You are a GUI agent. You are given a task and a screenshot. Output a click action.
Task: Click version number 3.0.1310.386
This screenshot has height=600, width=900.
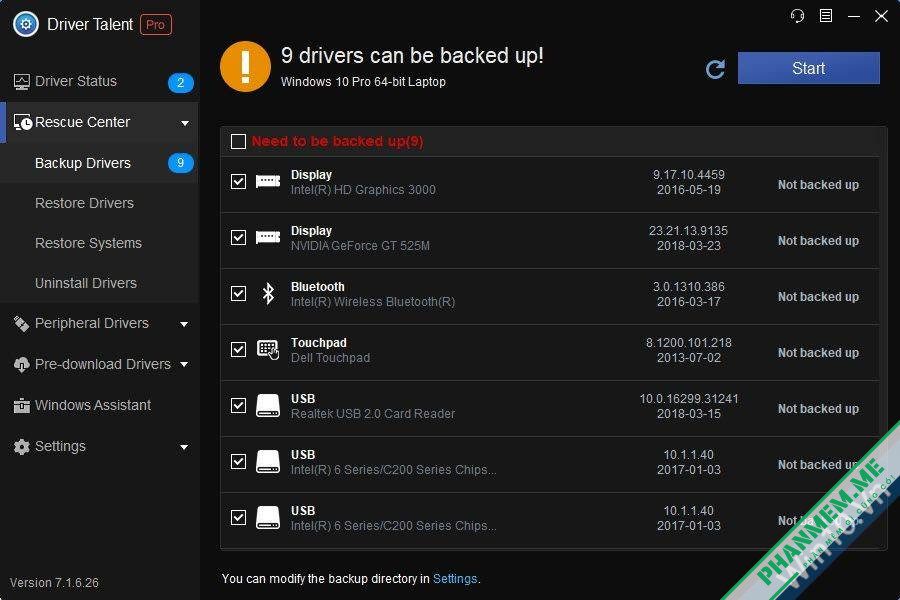click(x=689, y=287)
